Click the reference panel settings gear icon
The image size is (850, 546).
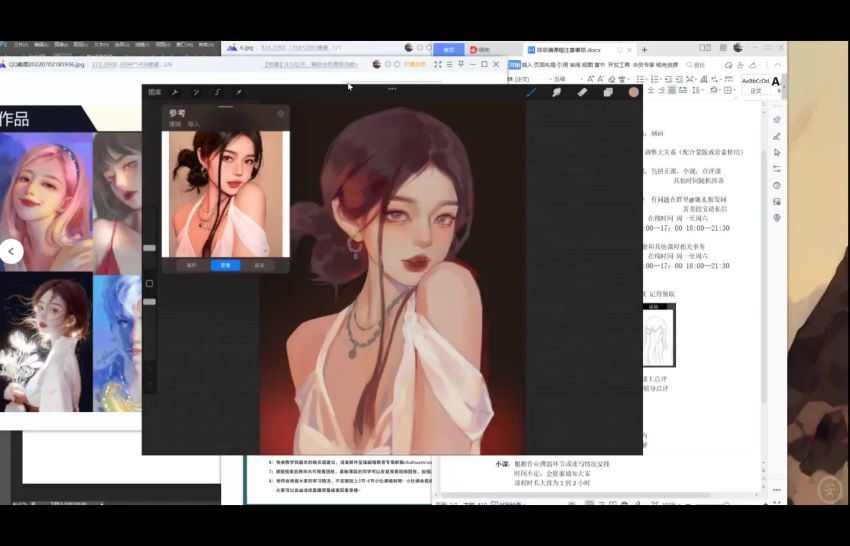pos(280,113)
